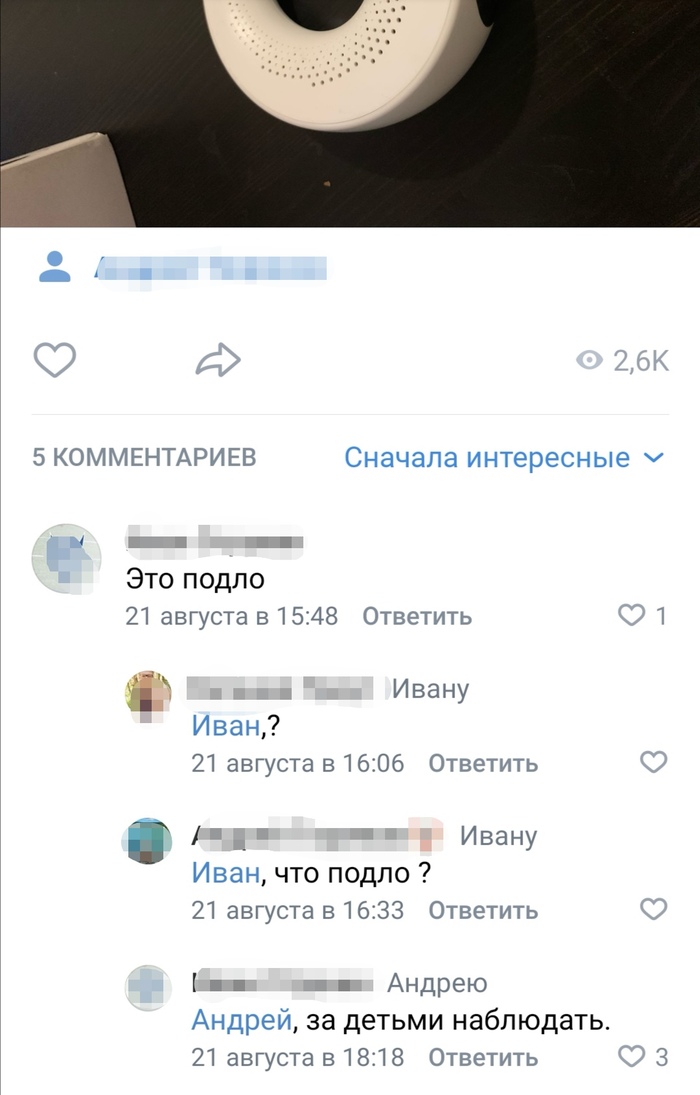700x1095 pixels.
Task: Like the "что подло ?" reply
Action: pos(654,909)
